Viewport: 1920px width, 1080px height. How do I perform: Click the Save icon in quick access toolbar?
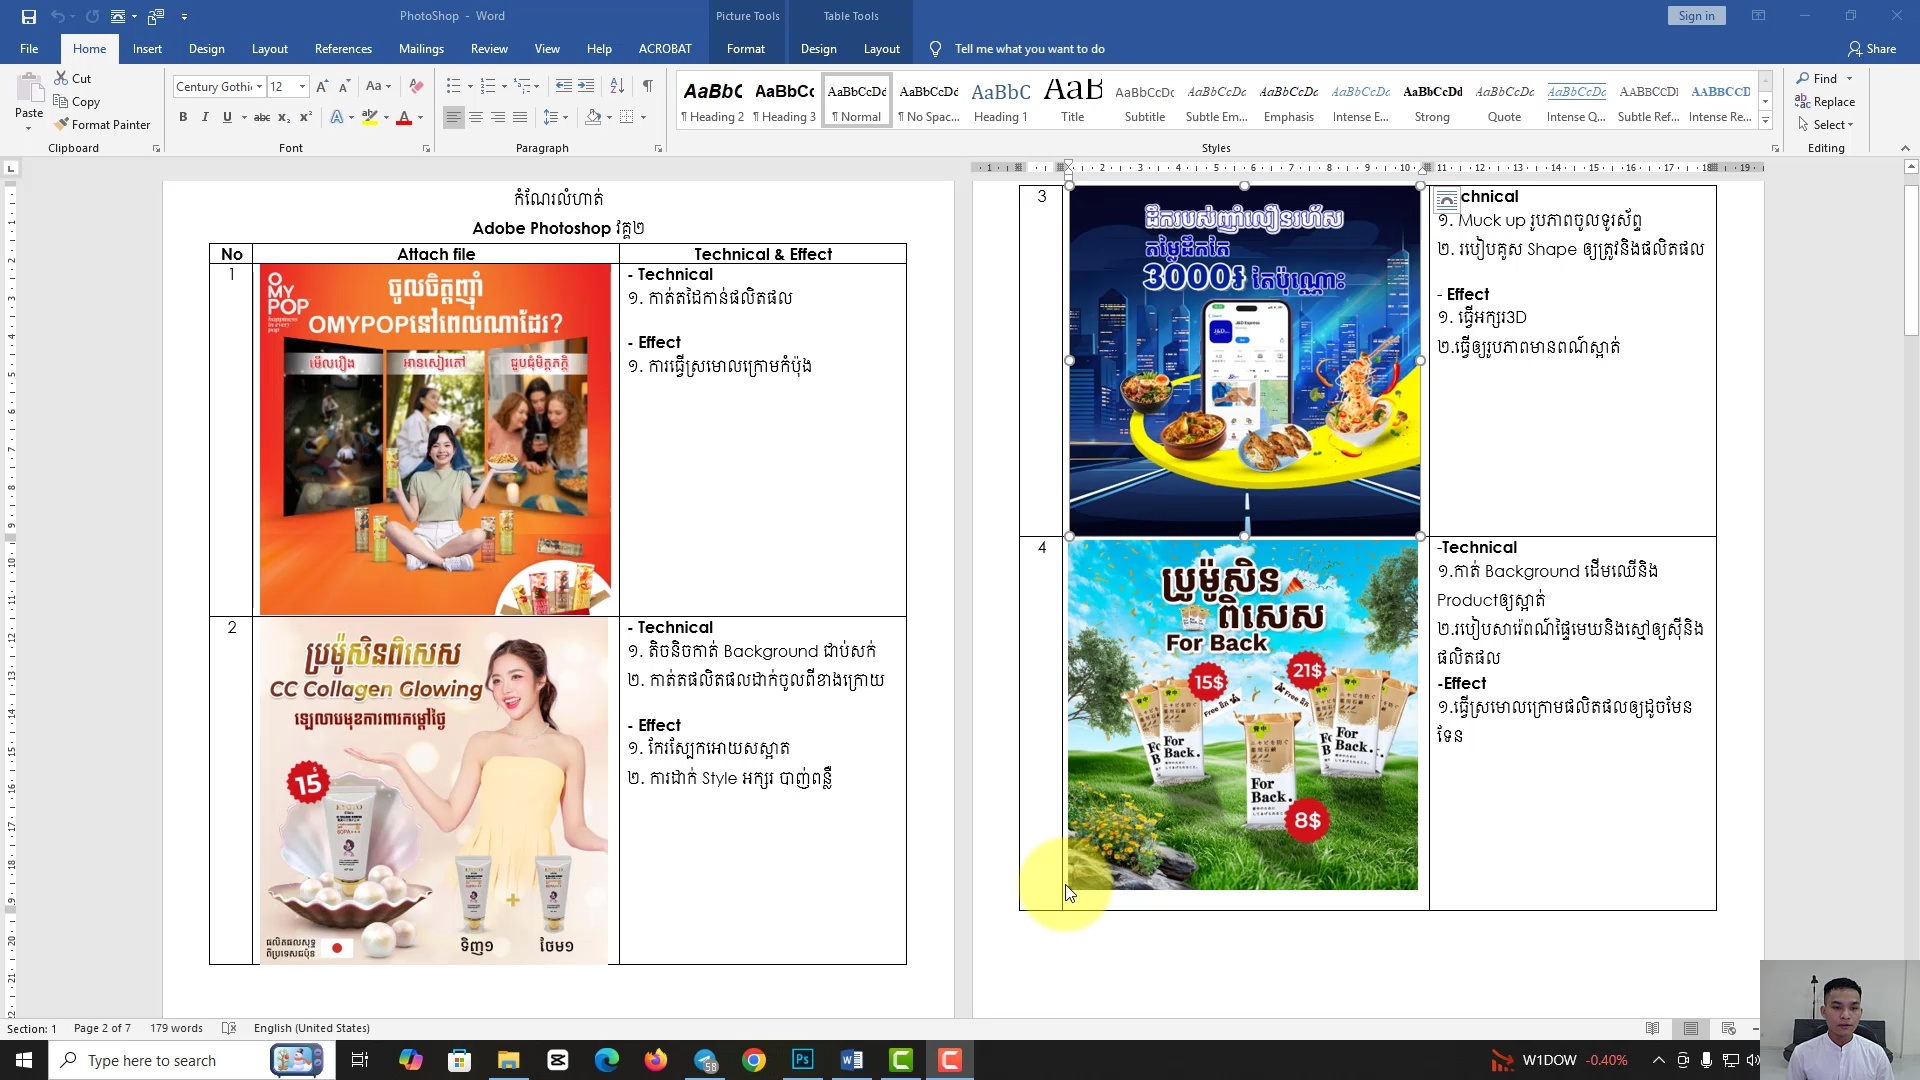pos(29,16)
